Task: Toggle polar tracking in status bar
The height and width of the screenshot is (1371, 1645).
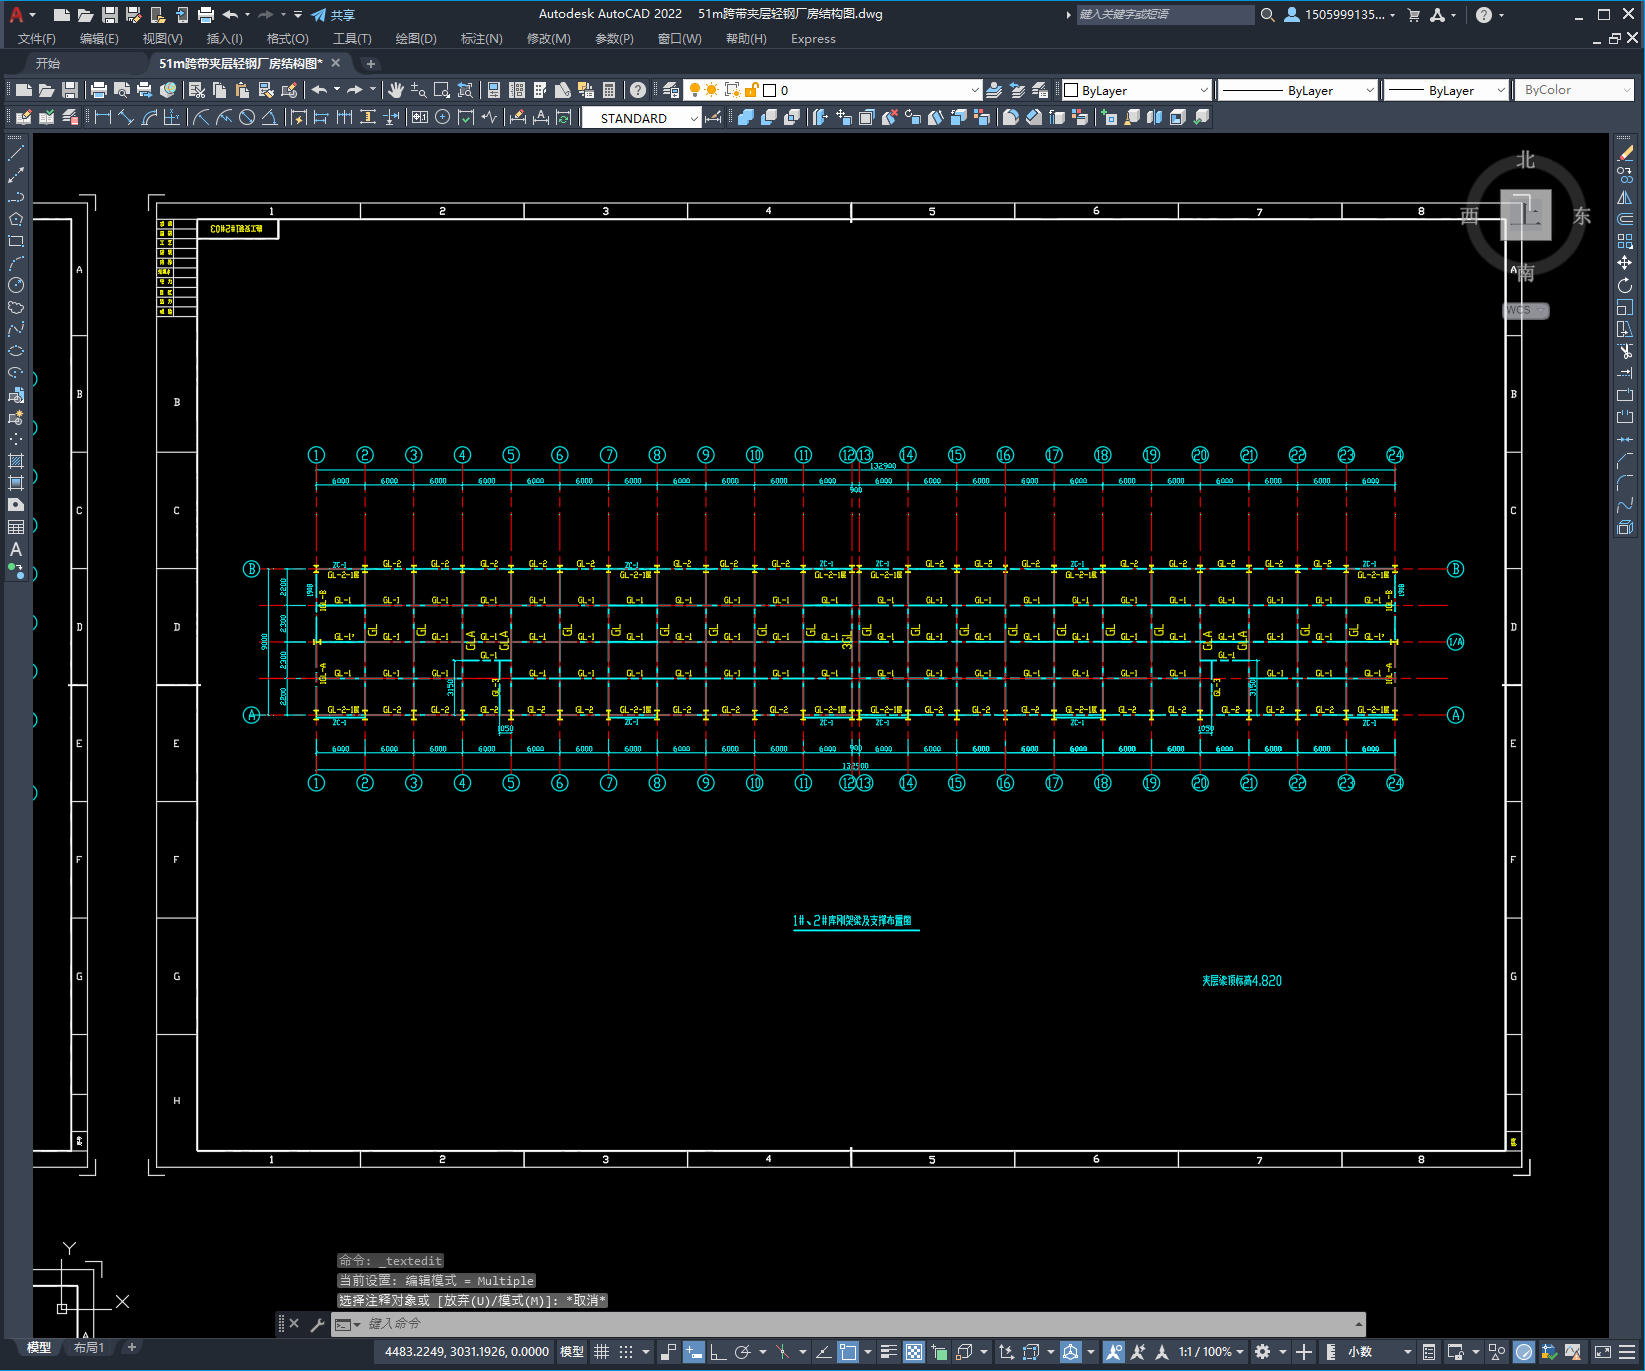Action: [743, 1352]
